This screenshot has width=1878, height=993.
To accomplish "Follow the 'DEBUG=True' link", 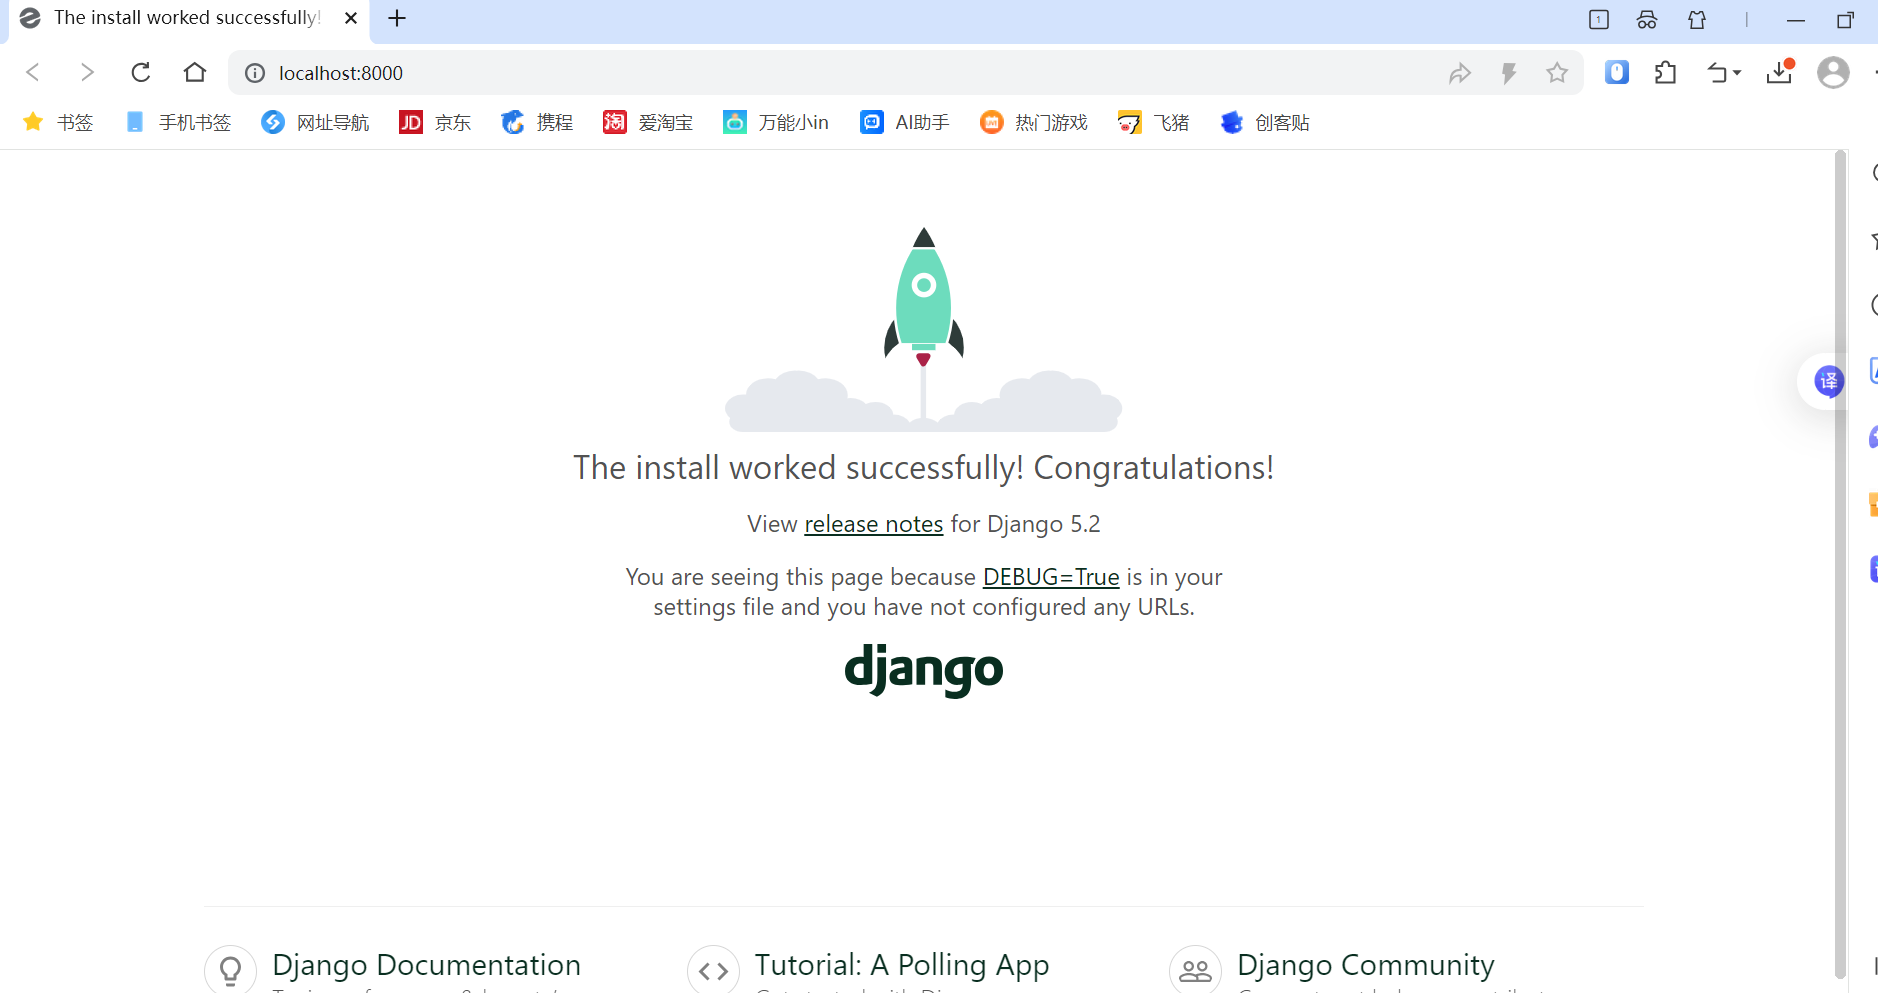I will pos(1051,577).
